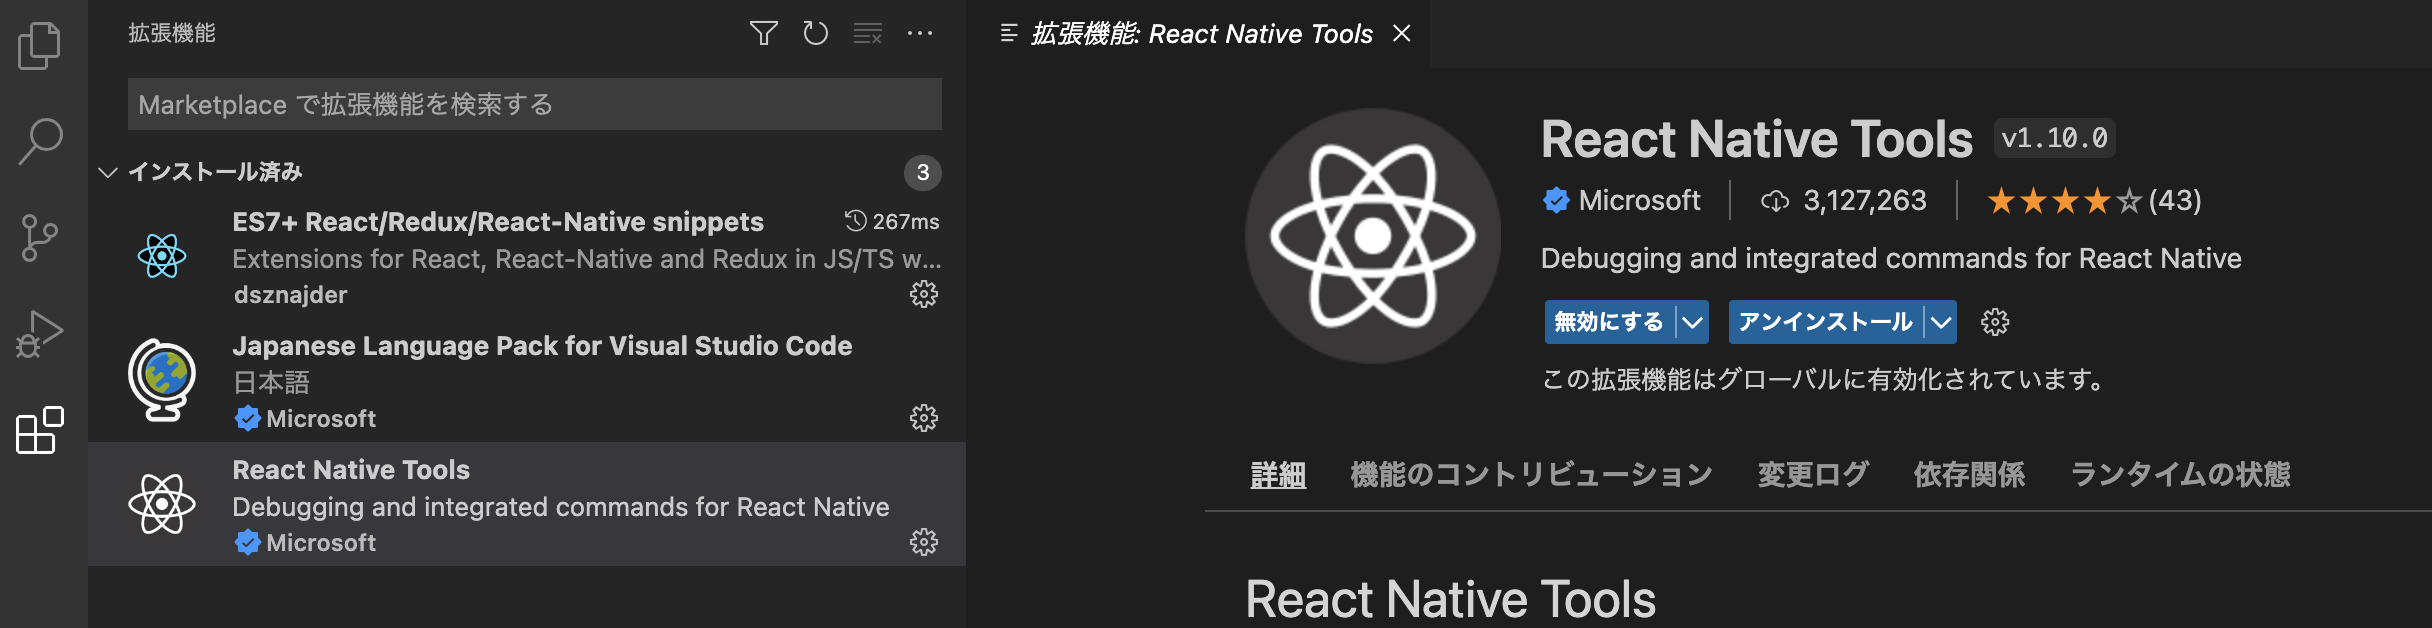Click the アンインストール button

tap(1826, 322)
